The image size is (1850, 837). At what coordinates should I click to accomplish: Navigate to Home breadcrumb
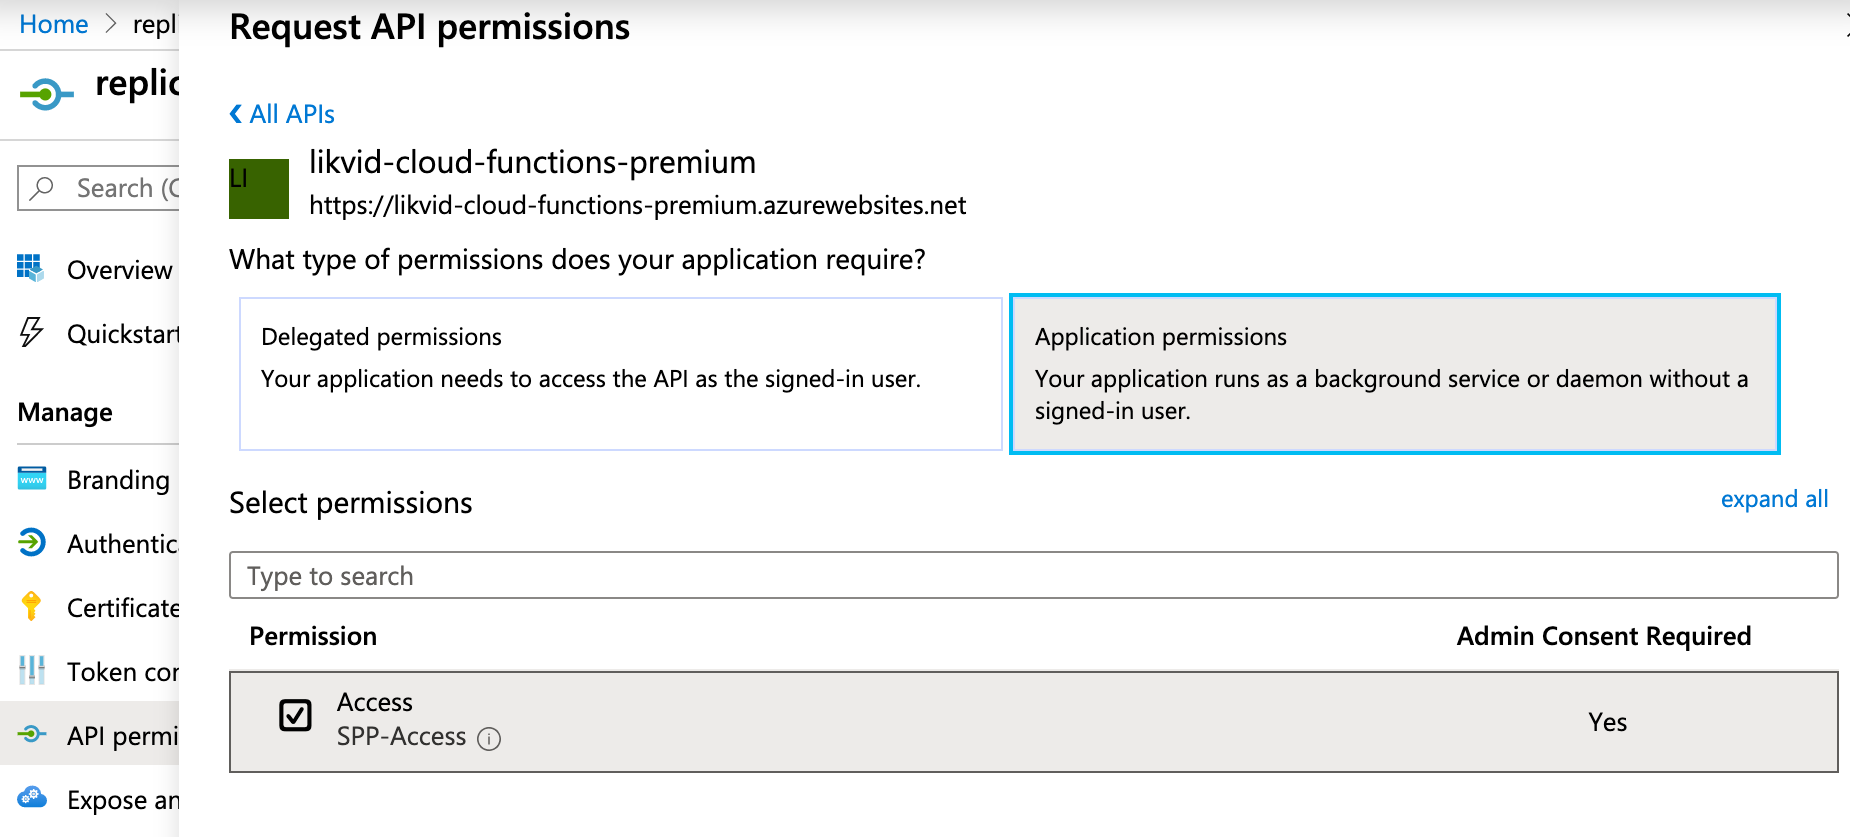click(53, 23)
